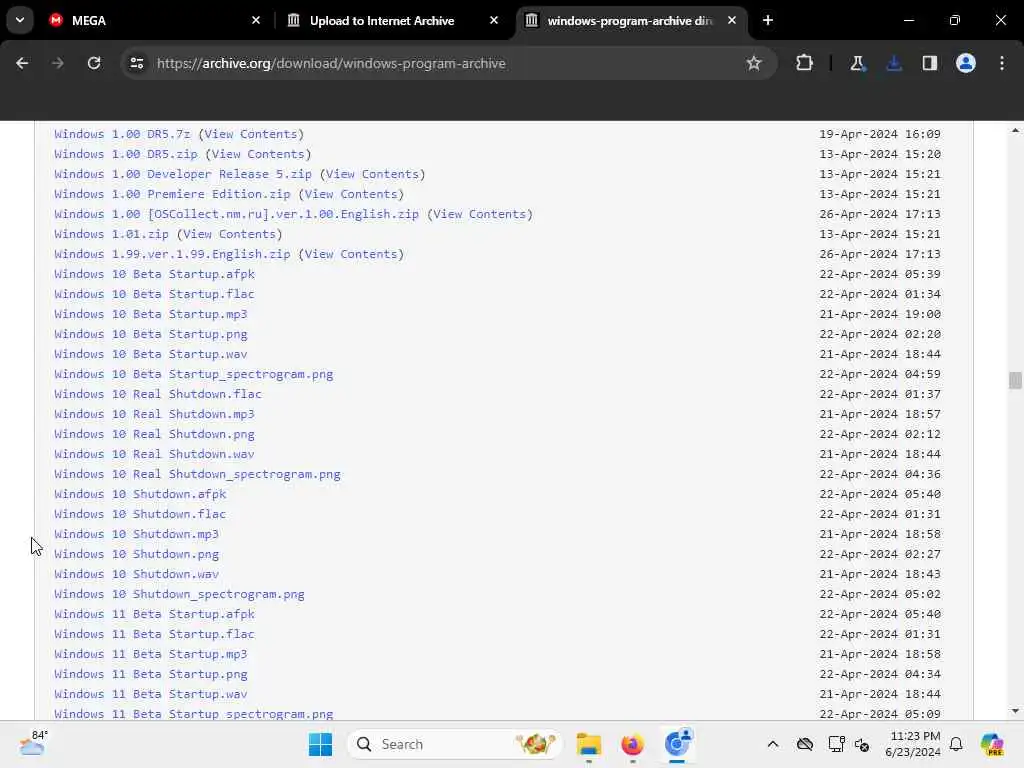The height and width of the screenshot is (768, 1024).
Task: Open Windows 10 Real Shutdown.mp3
Action: 154,414
